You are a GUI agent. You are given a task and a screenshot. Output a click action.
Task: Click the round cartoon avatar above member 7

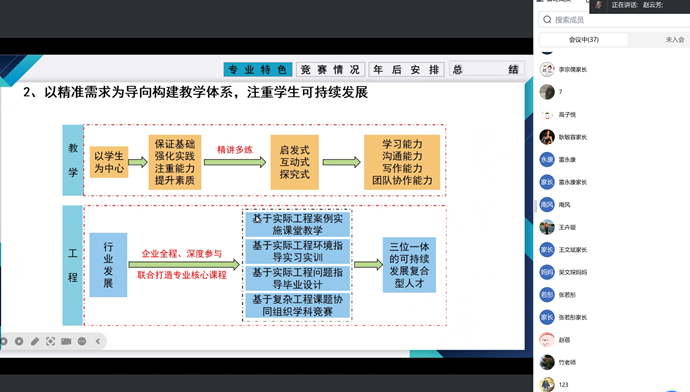pyautogui.click(x=547, y=70)
